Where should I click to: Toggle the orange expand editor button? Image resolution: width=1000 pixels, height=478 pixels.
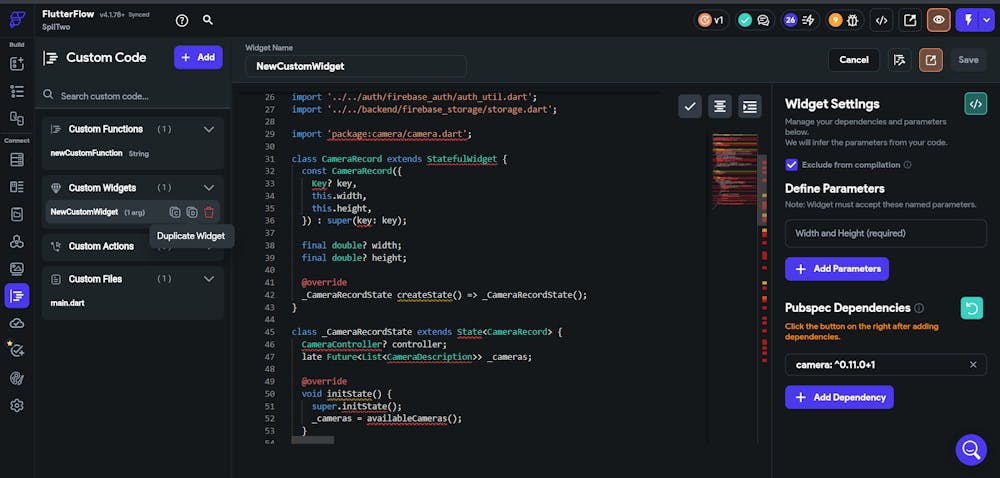point(931,60)
